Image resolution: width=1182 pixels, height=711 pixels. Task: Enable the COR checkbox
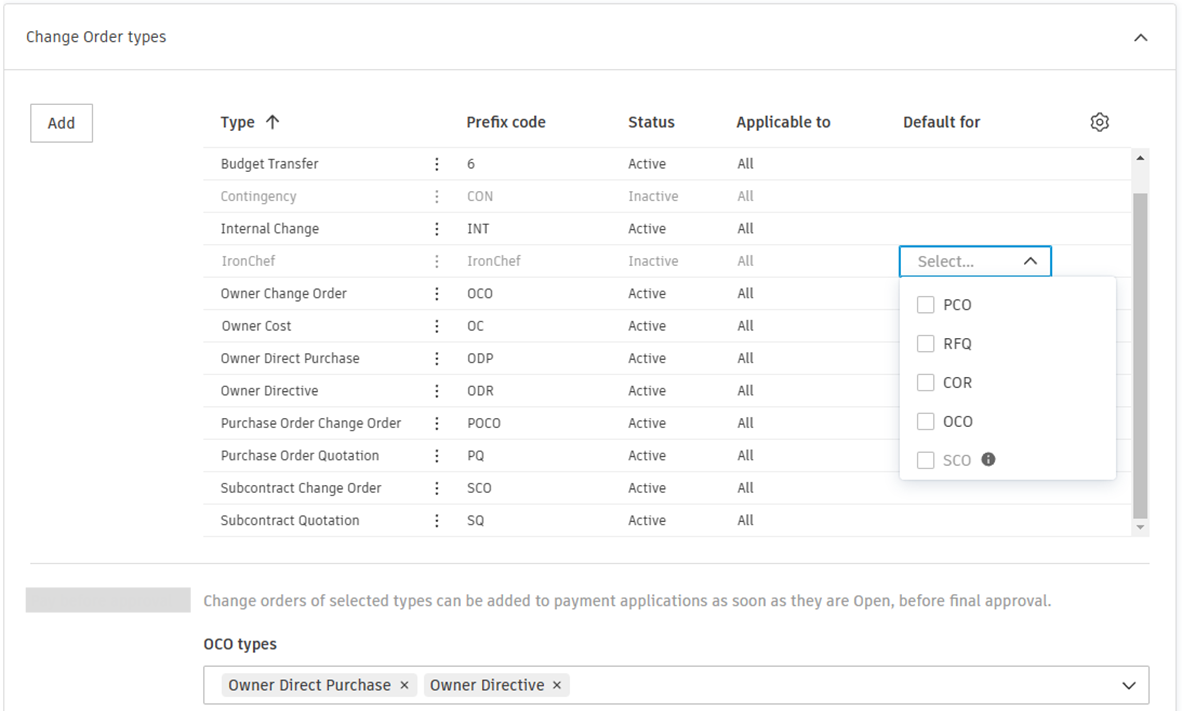[926, 383]
